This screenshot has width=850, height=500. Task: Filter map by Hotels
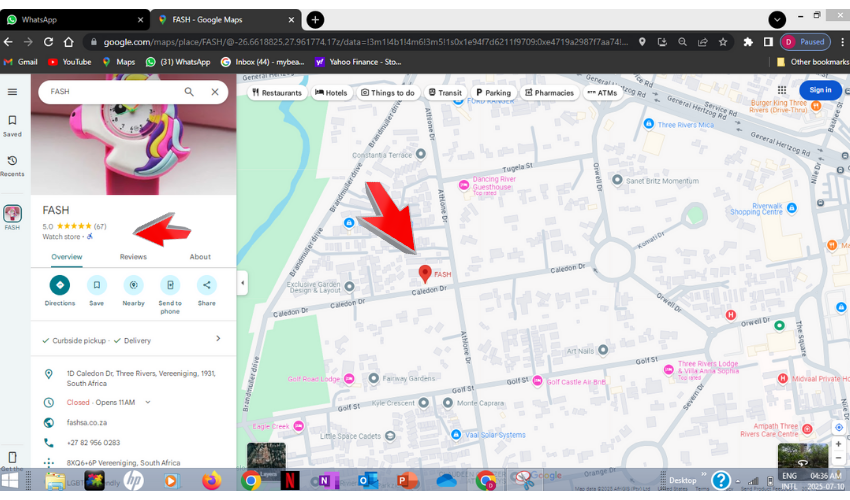[331, 93]
